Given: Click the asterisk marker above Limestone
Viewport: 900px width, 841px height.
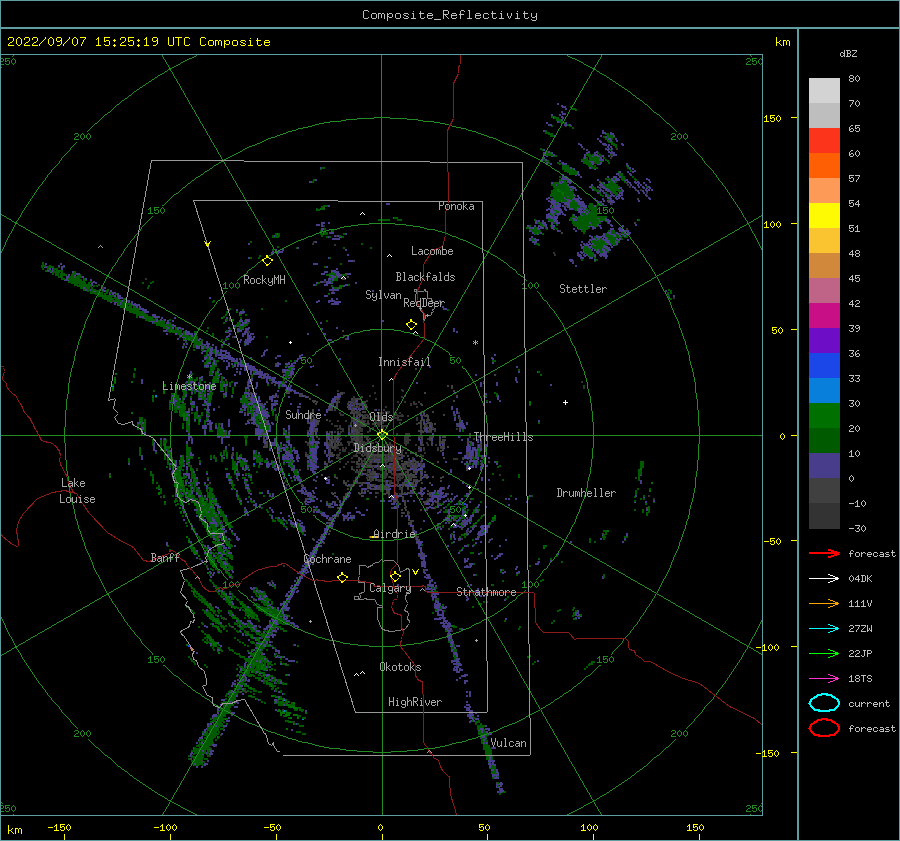Looking at the screenshot, I should 189,377.
